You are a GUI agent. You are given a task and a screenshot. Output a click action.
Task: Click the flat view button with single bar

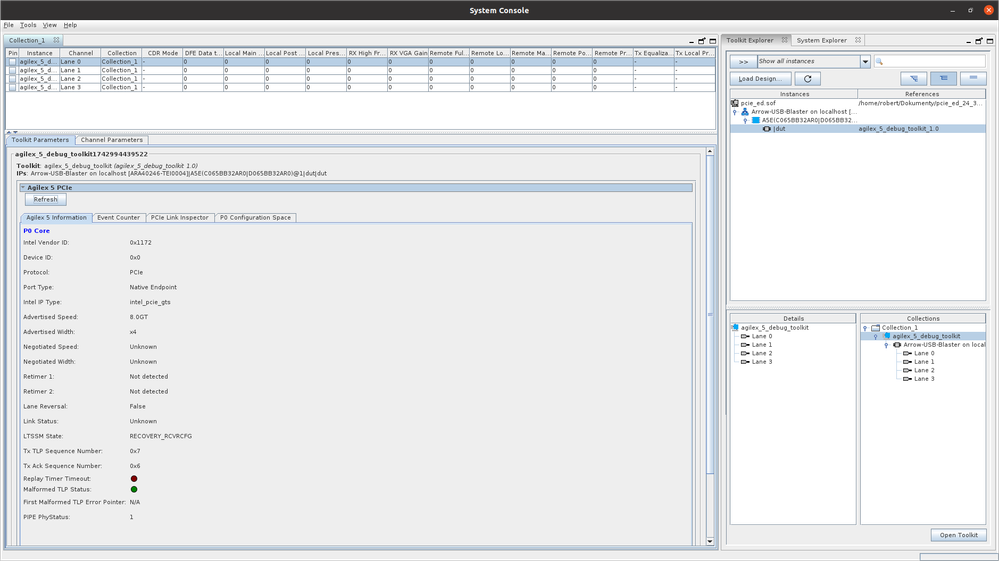coord(974,78)
